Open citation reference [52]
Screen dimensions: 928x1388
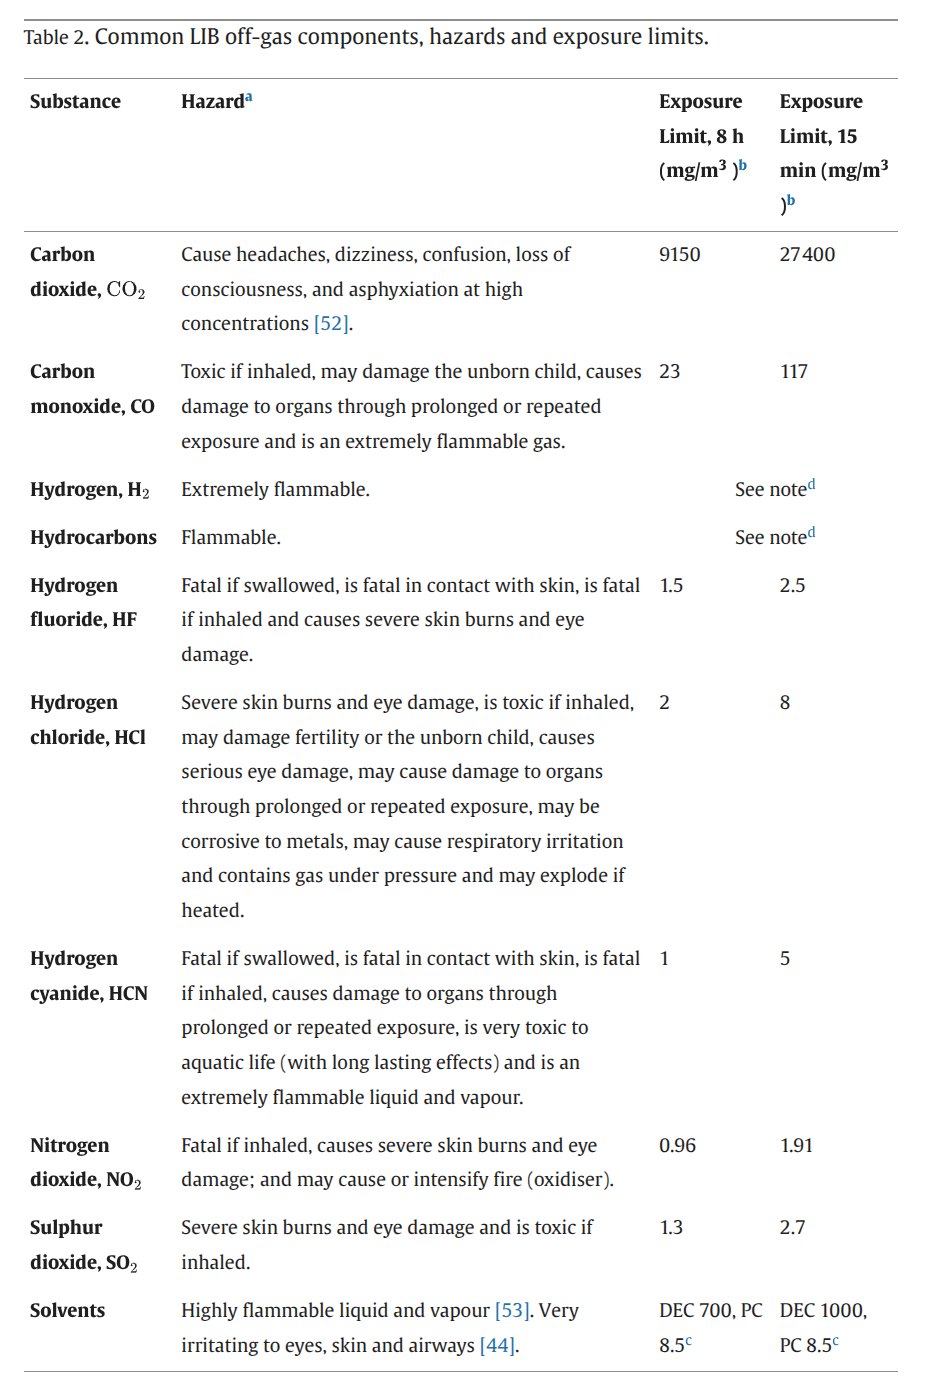pos(331,324)
